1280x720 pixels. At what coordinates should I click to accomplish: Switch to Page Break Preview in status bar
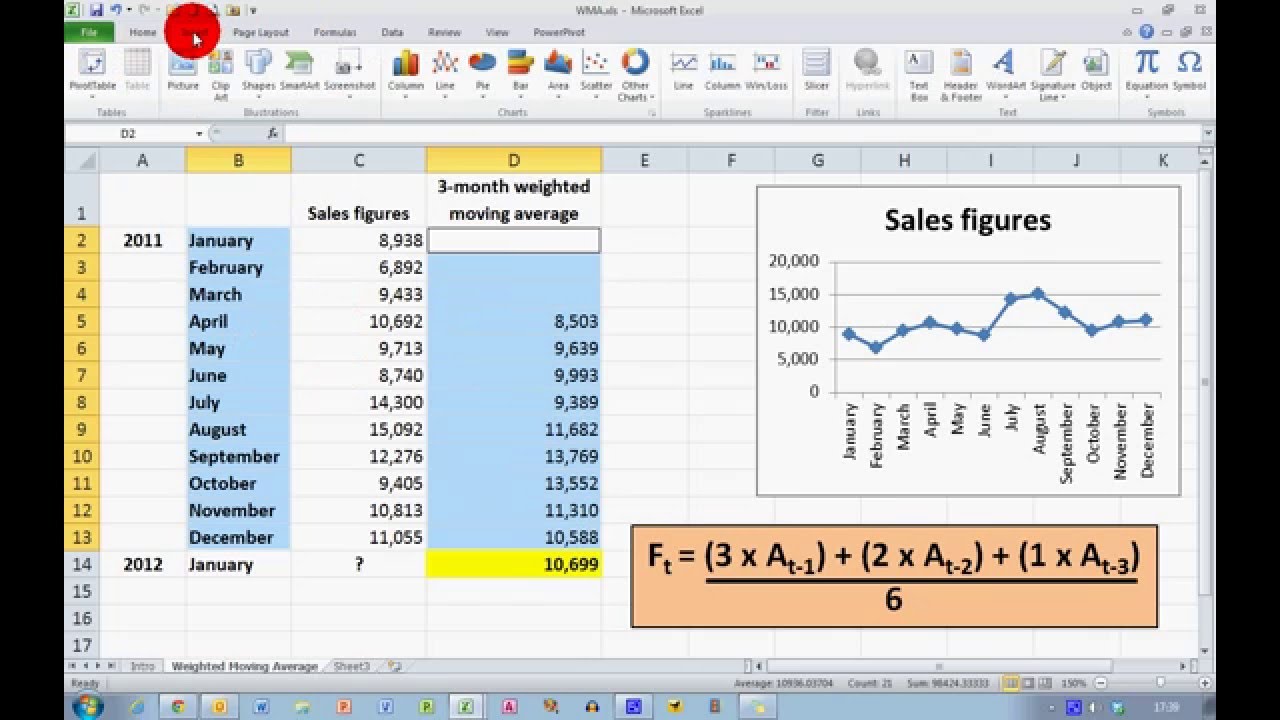[1044, 683]
